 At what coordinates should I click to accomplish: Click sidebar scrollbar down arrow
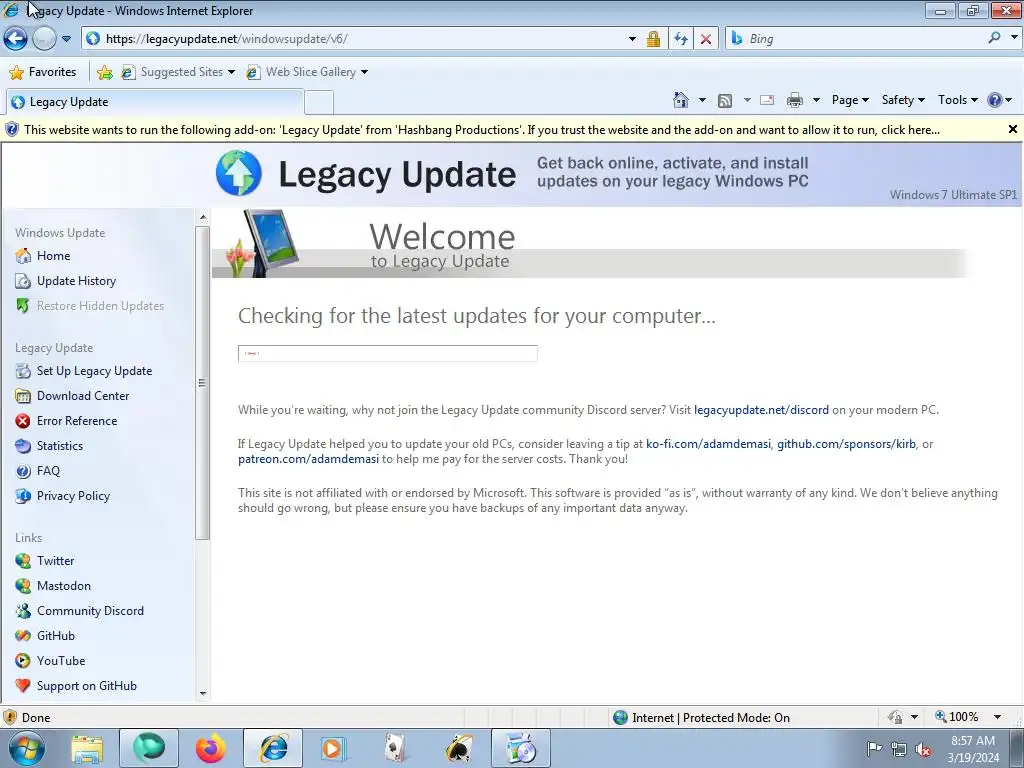[x=202, y=694]
